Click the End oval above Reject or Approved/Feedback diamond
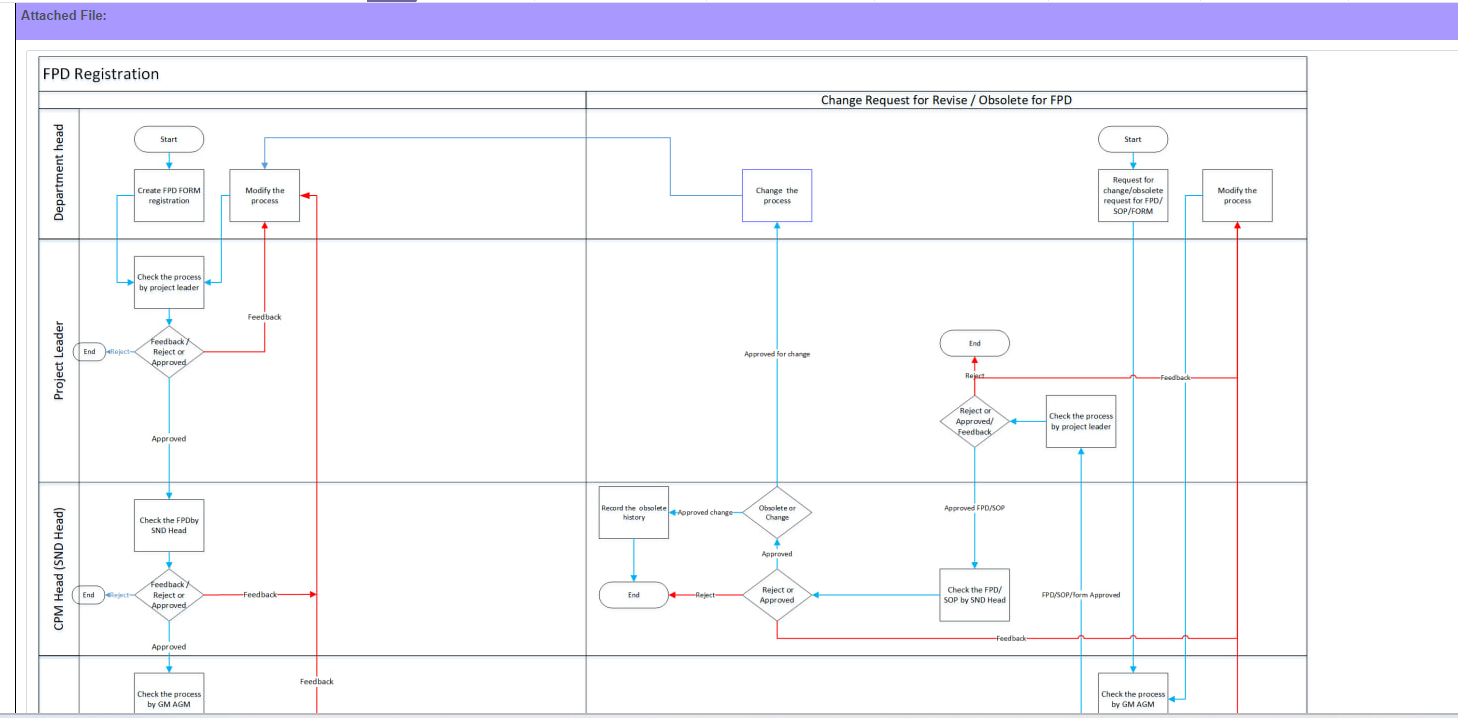The image size is (1458, 718). coord(975,343)
